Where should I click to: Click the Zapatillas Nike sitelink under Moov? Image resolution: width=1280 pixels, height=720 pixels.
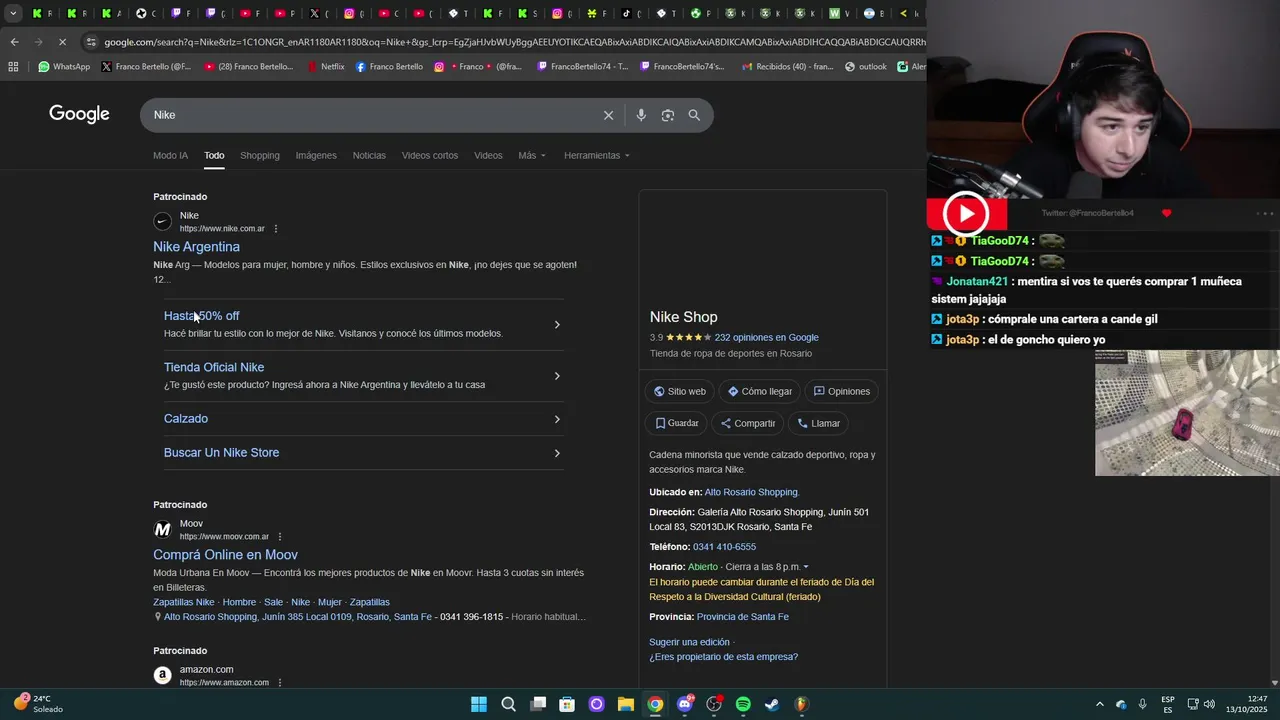coord(184,603)
